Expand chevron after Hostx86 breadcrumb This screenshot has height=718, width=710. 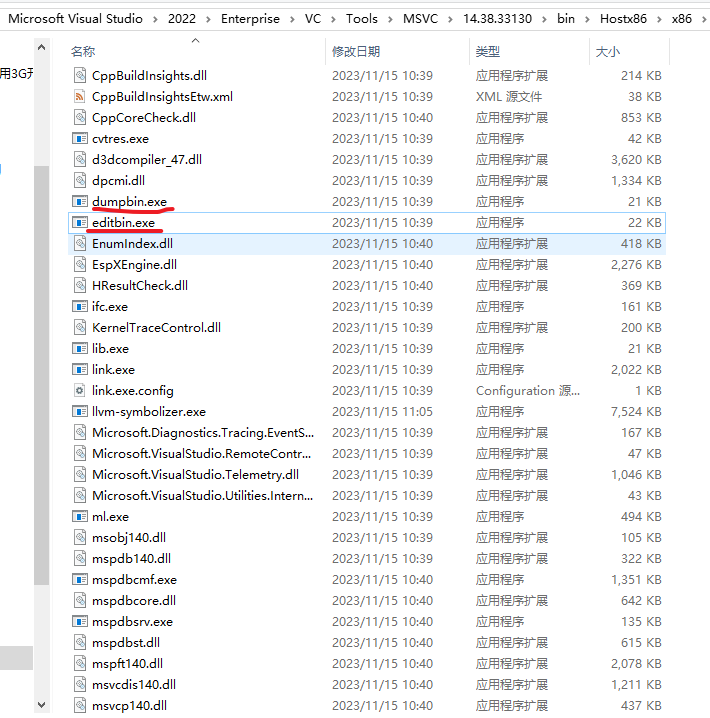pos(659,19)
